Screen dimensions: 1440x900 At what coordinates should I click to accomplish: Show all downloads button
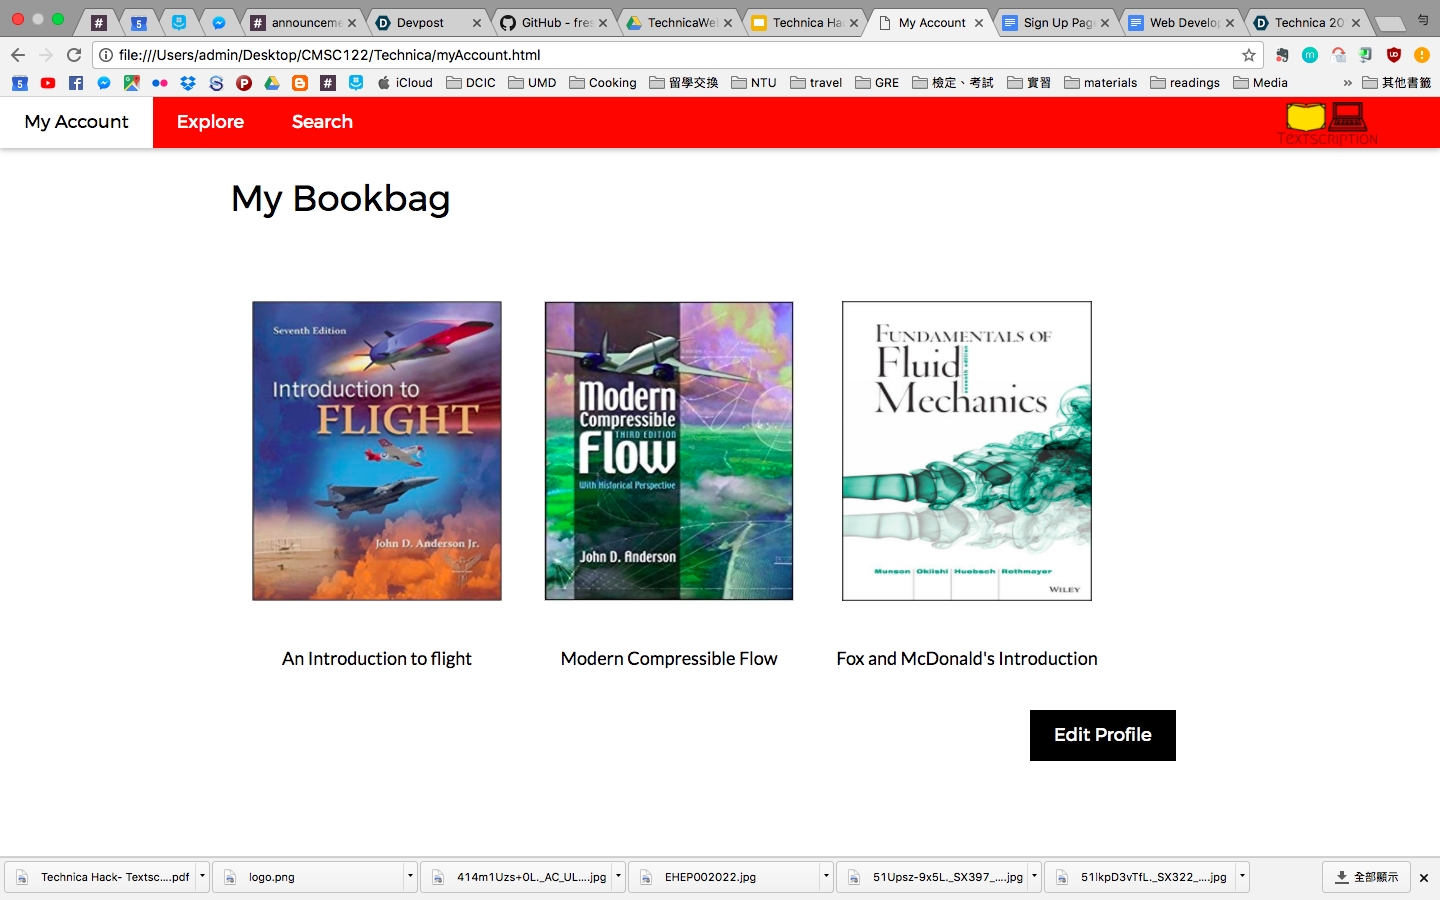coord(1366,877)
